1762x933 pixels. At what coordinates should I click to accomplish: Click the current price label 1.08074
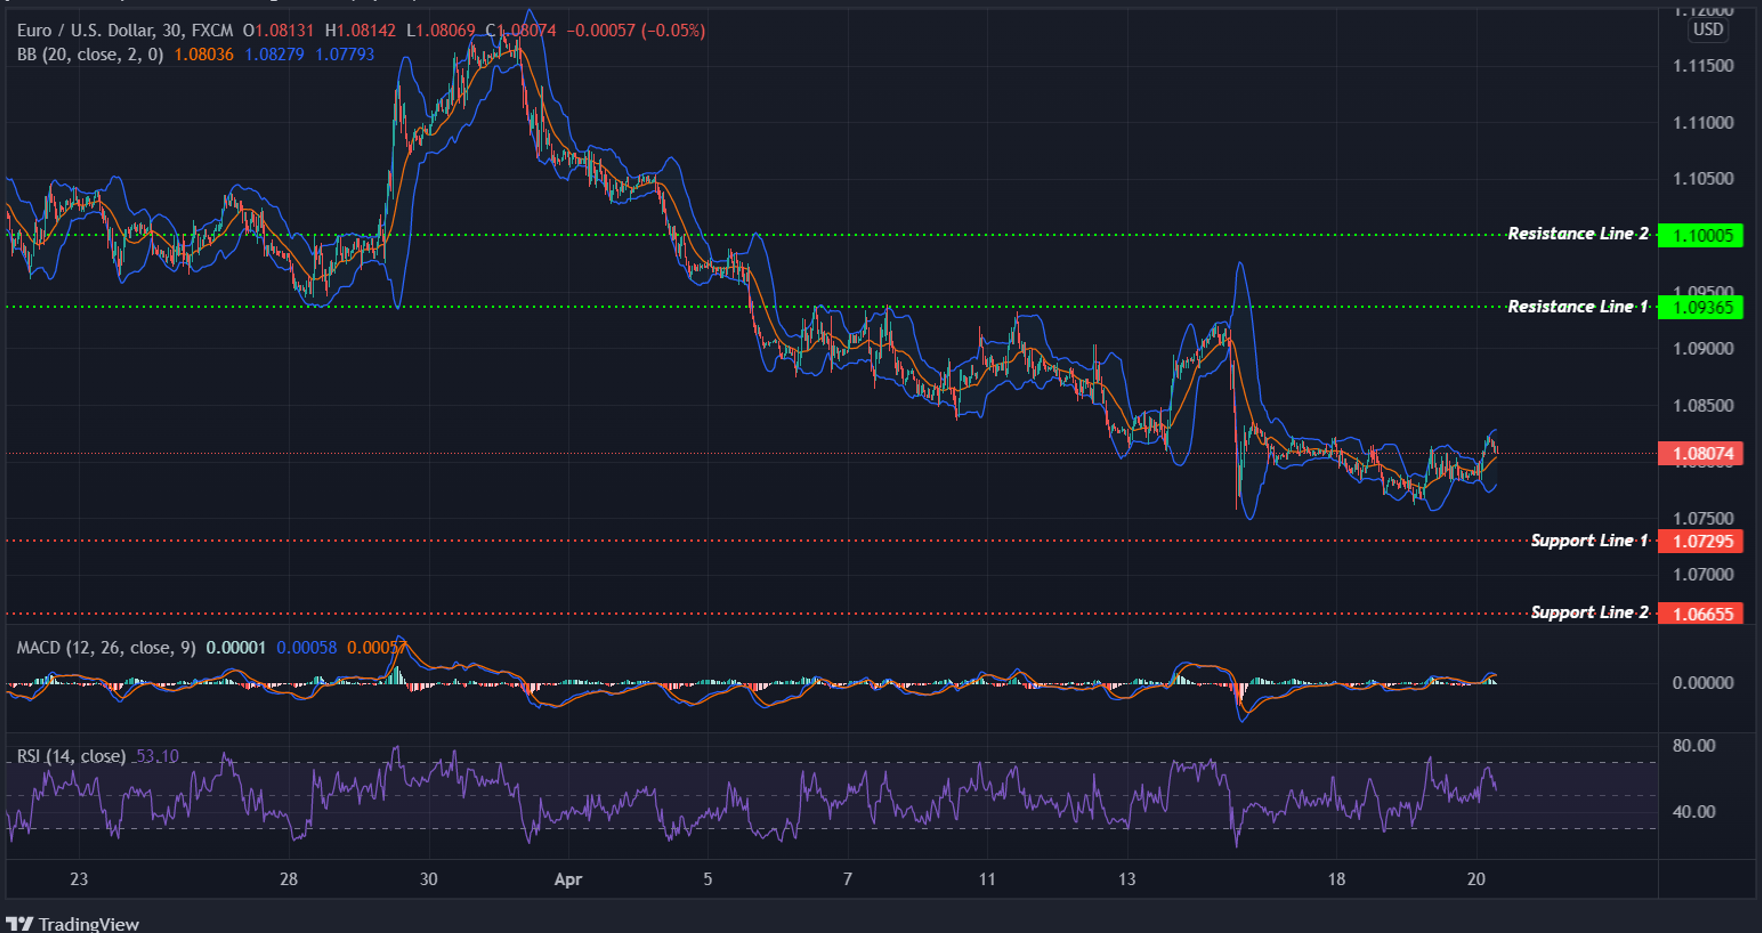point(1702,453)
